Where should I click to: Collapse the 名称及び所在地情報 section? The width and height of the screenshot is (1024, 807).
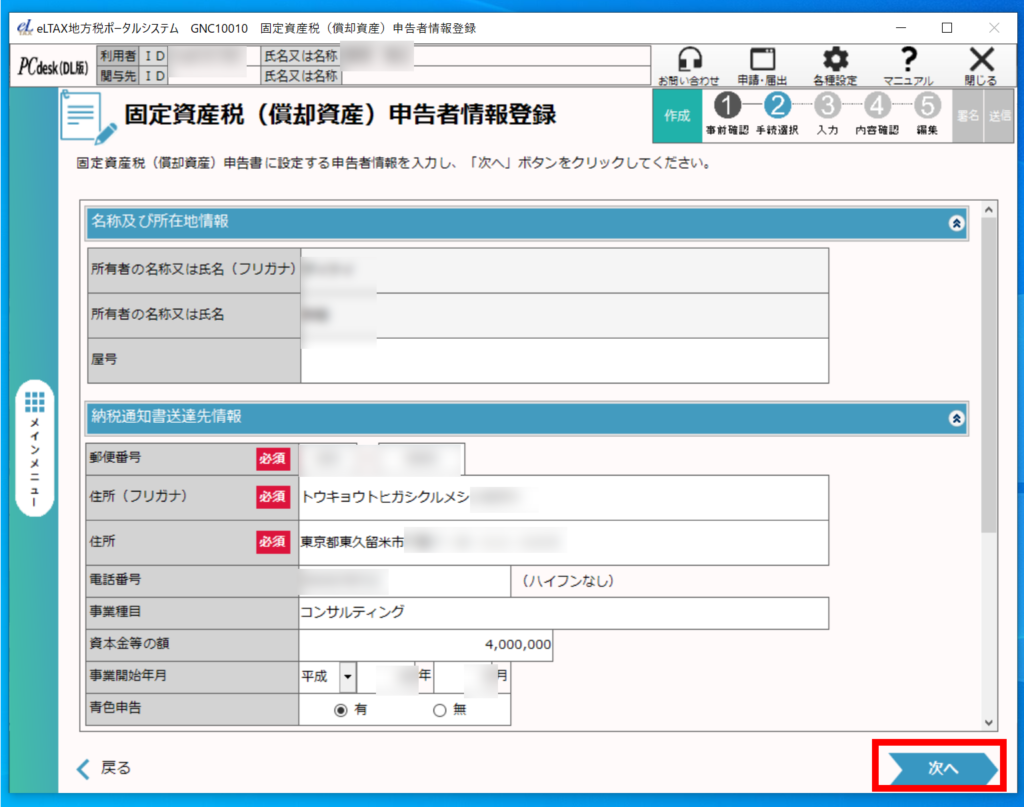tap(956, 224)
